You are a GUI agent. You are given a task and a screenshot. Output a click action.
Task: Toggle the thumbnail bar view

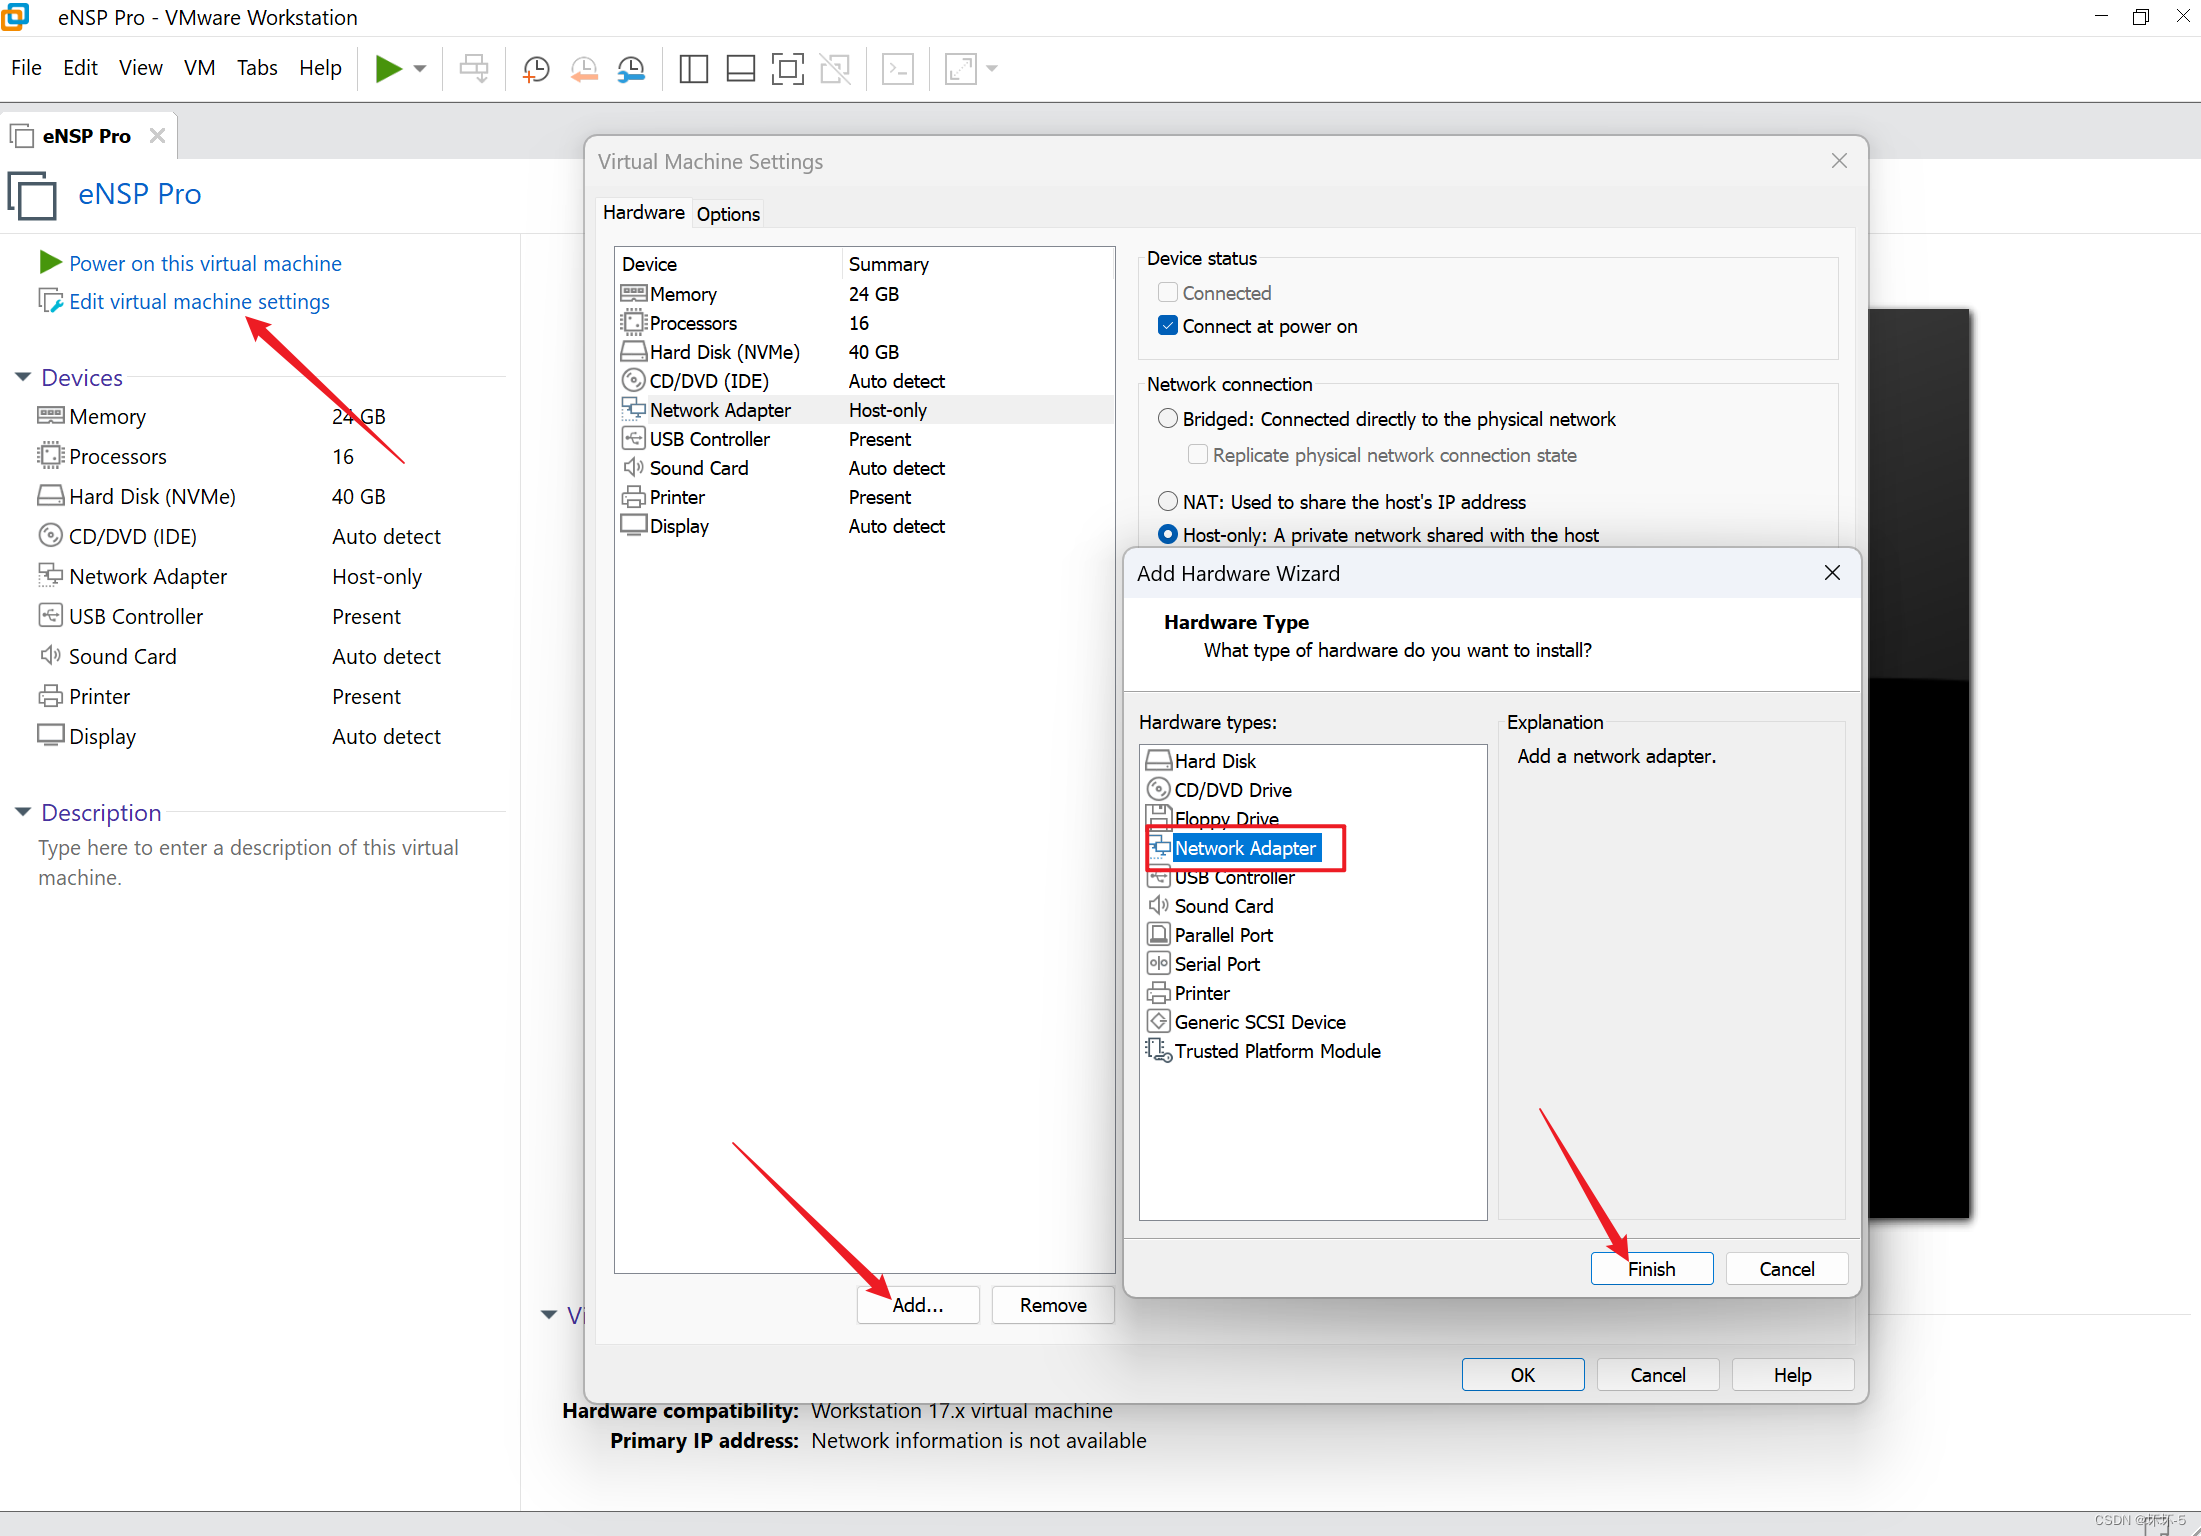point(740,68)
